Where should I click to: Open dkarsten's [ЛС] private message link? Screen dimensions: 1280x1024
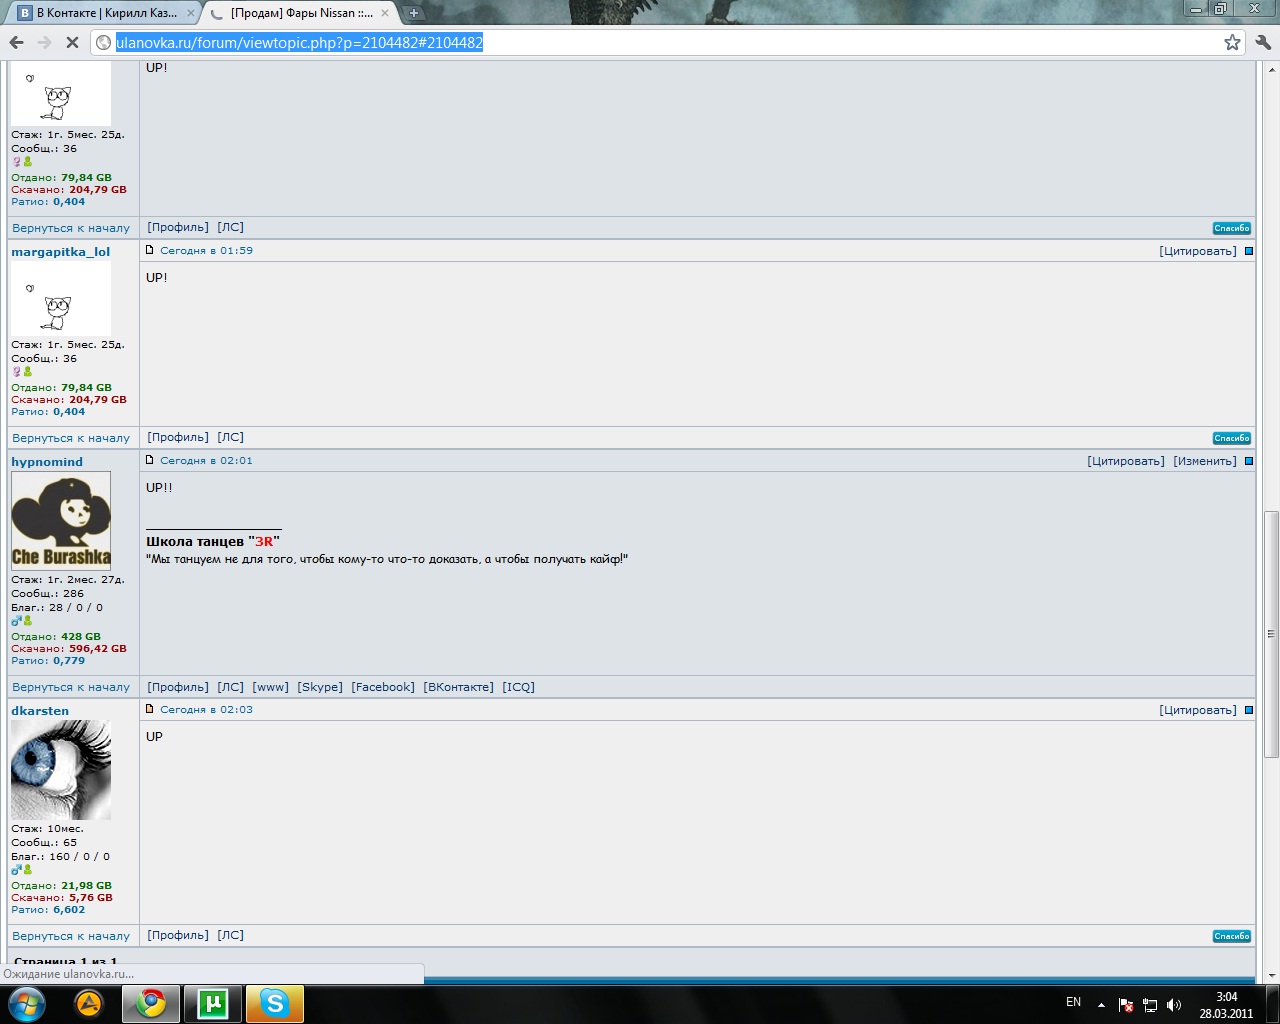(231, 935)
